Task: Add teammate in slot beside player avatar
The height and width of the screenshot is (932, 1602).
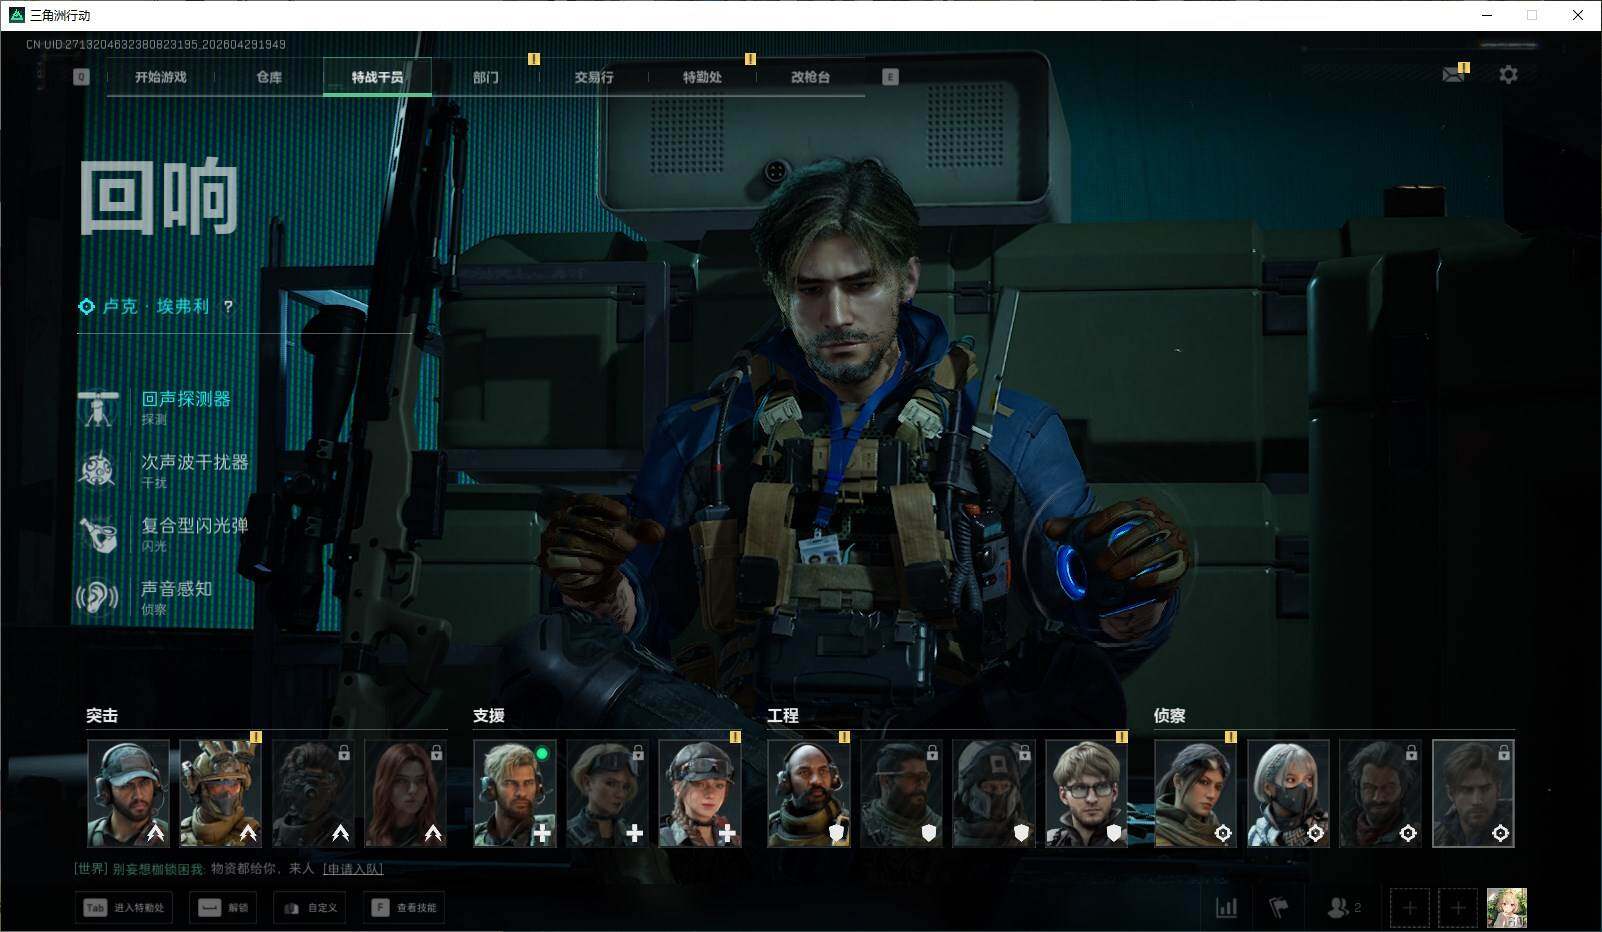Action: click(1458, 908)
